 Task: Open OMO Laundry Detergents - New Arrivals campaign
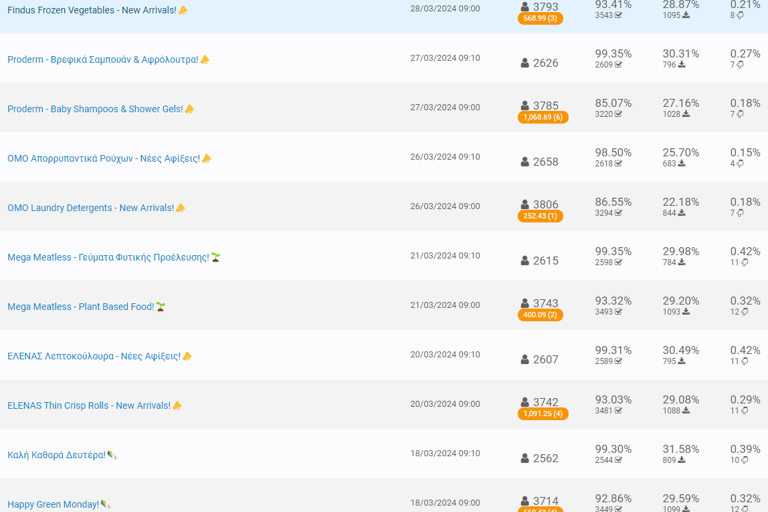tap(96, 208)
